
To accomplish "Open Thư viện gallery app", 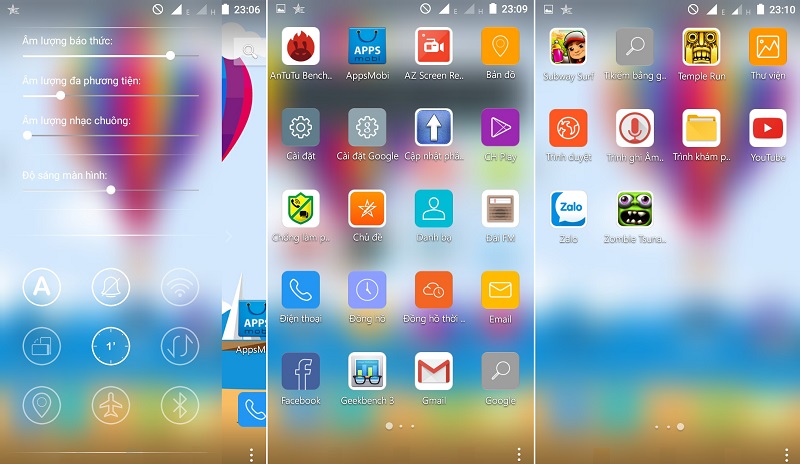I will coord(768,46).
